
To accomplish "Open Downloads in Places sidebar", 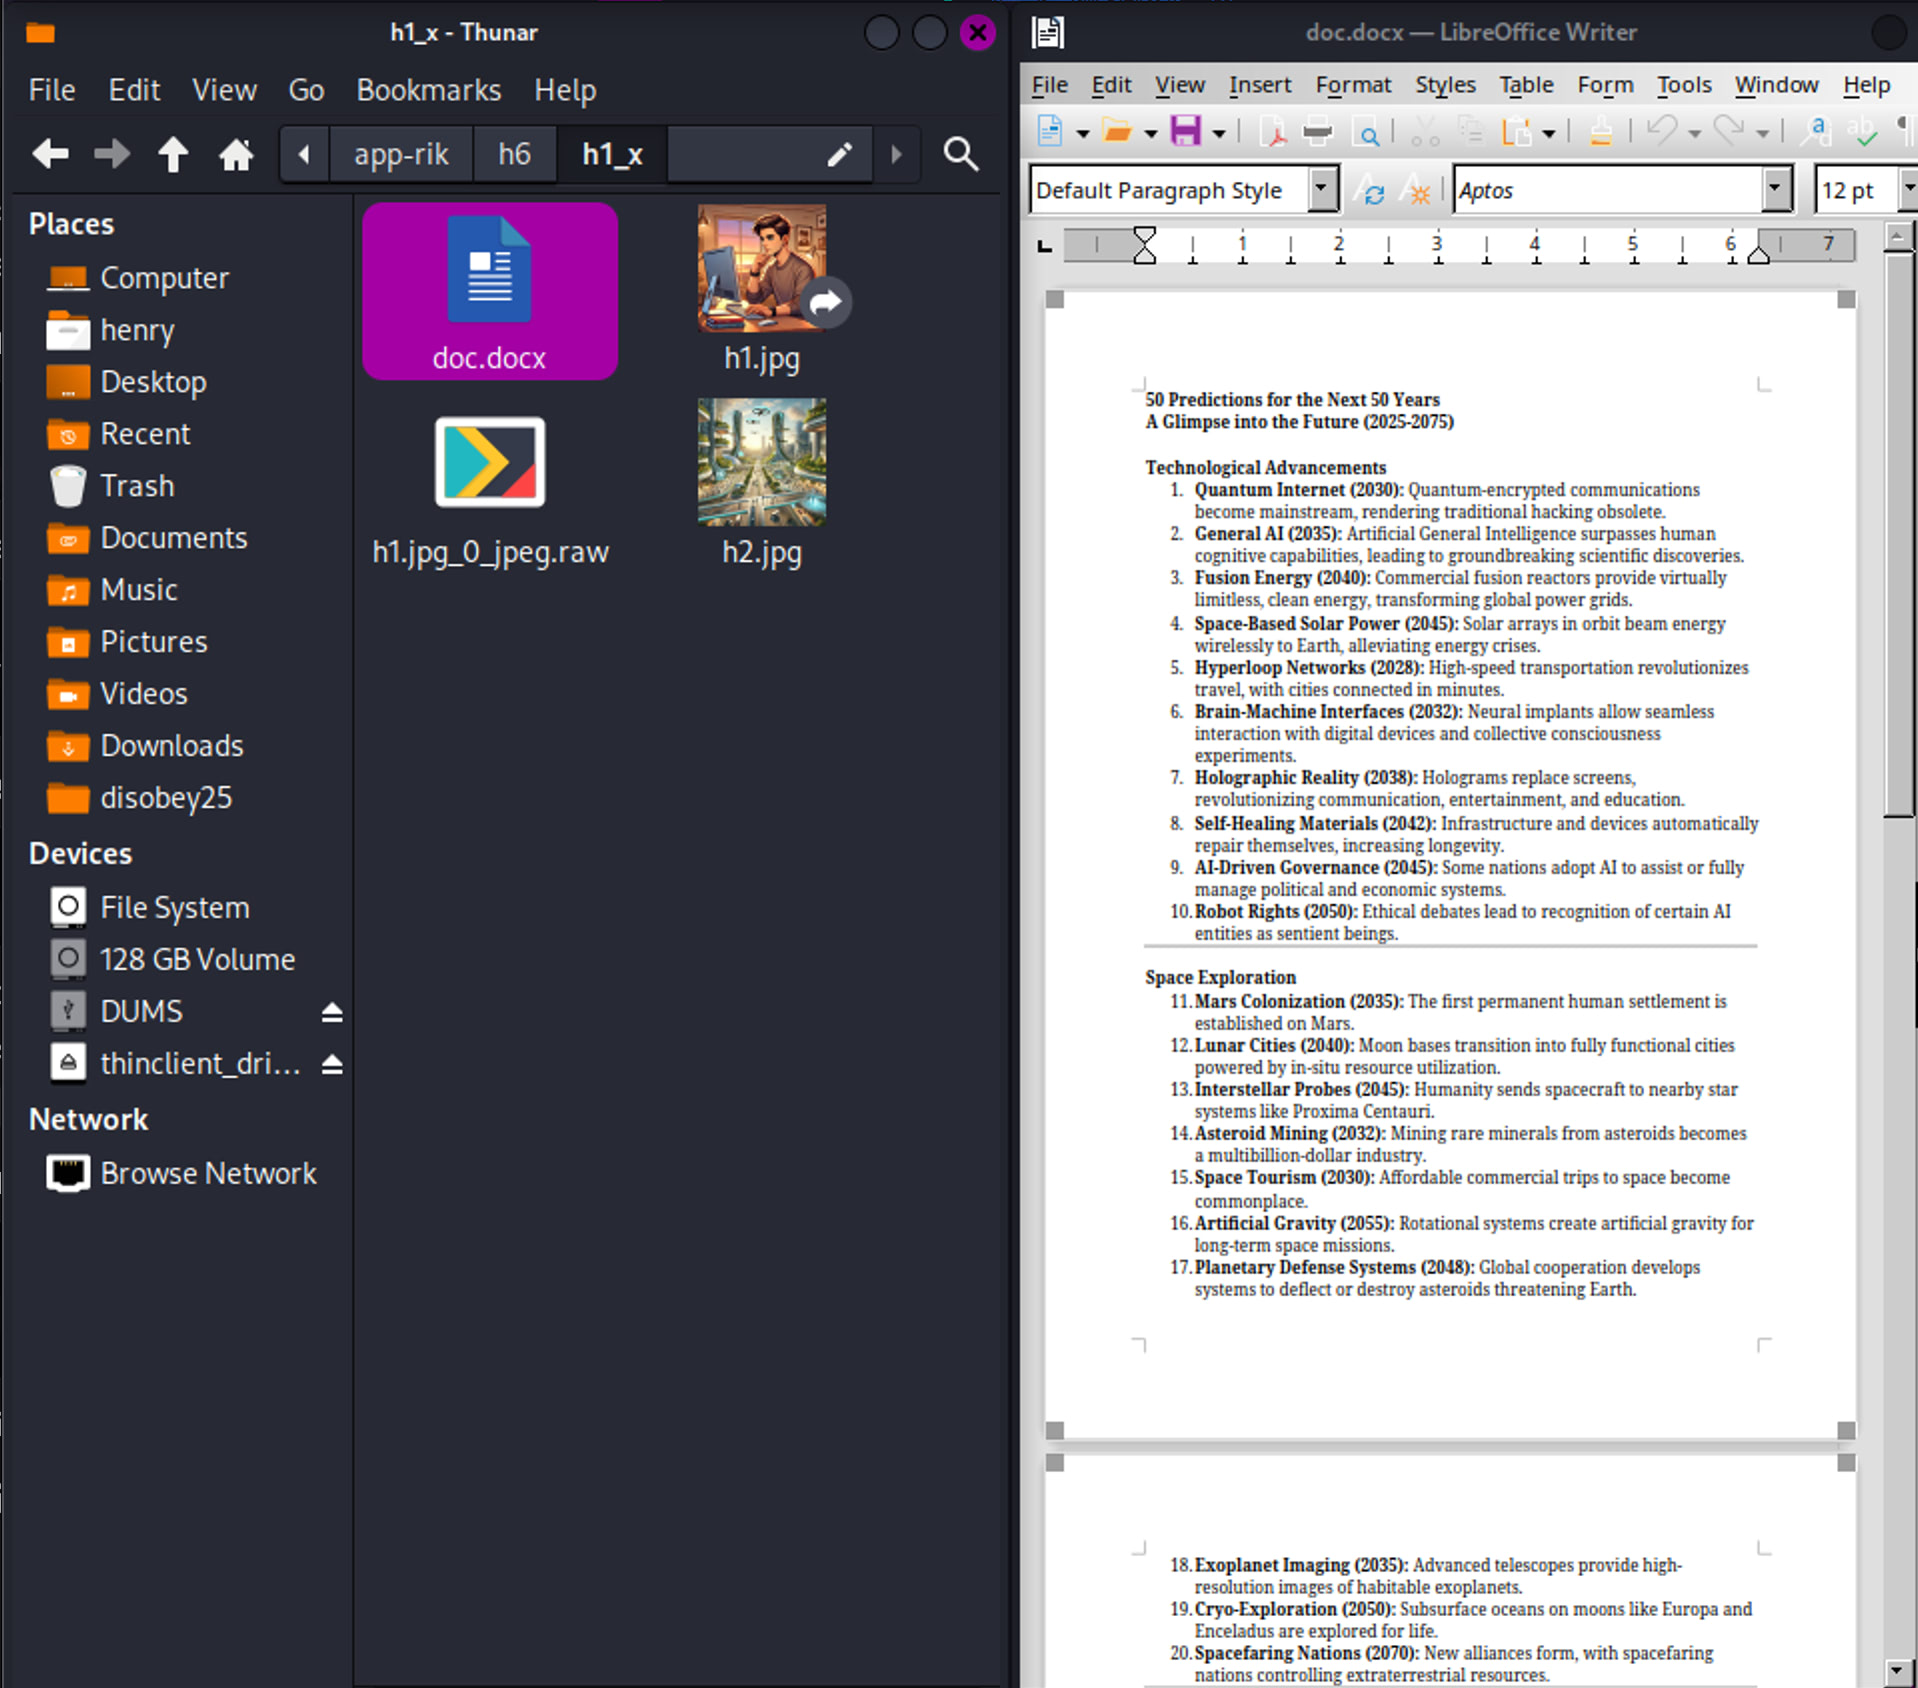I will 171,745.
